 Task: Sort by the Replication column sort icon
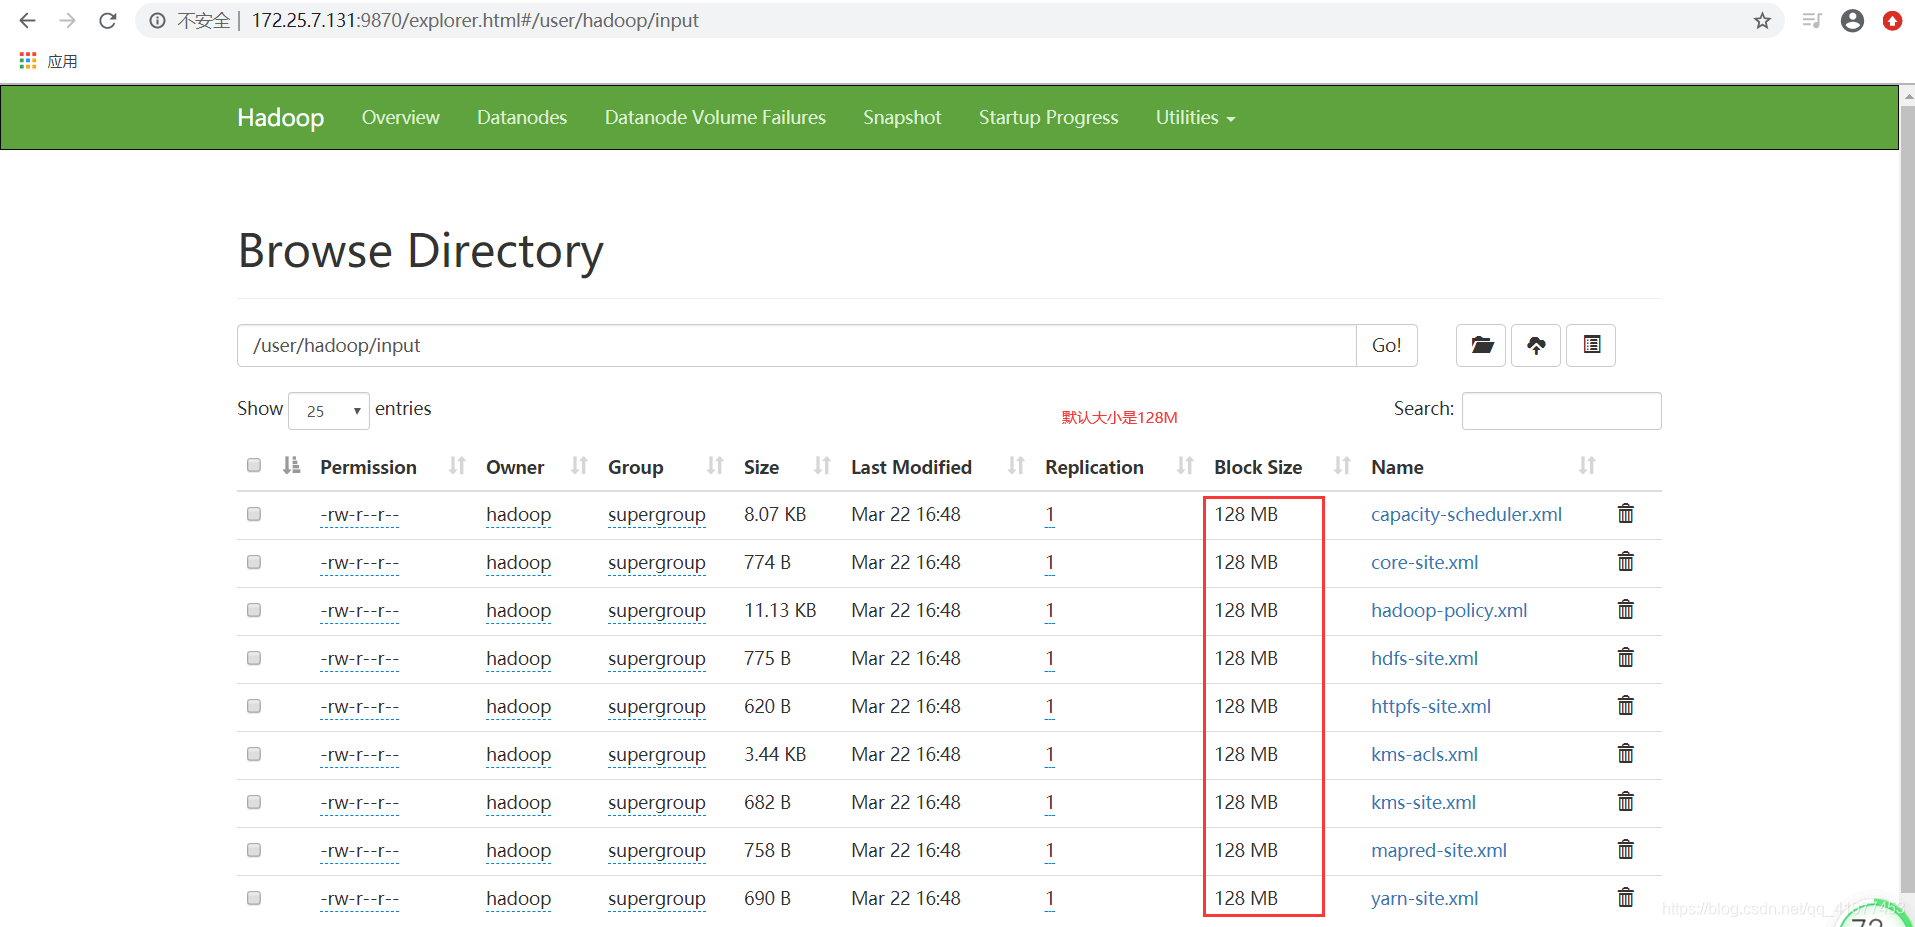click(x=1185, y=465)
